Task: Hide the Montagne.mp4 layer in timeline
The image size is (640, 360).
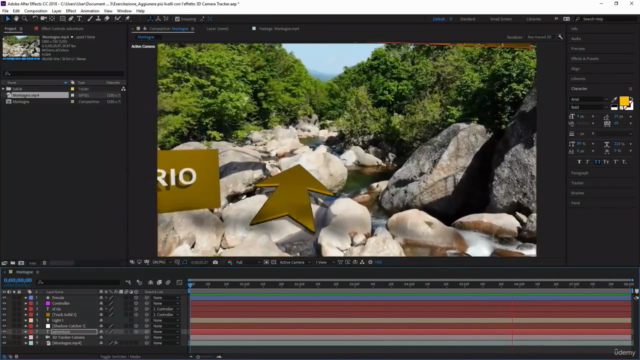Action: click(4, 343)
